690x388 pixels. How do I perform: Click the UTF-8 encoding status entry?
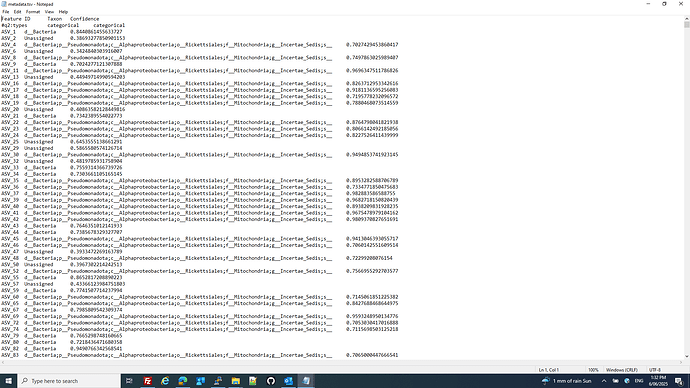654,370
